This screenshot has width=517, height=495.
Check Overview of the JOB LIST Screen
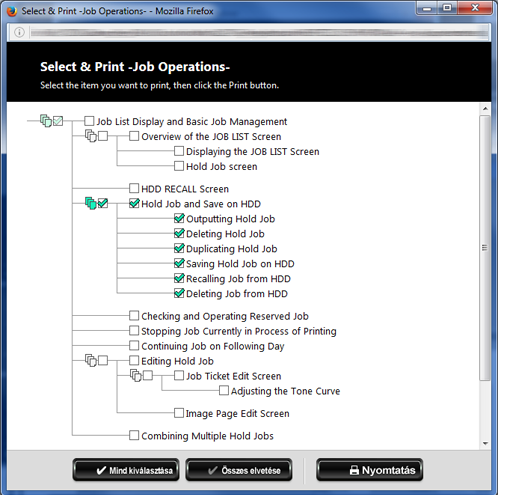click(x=134, y=136)
